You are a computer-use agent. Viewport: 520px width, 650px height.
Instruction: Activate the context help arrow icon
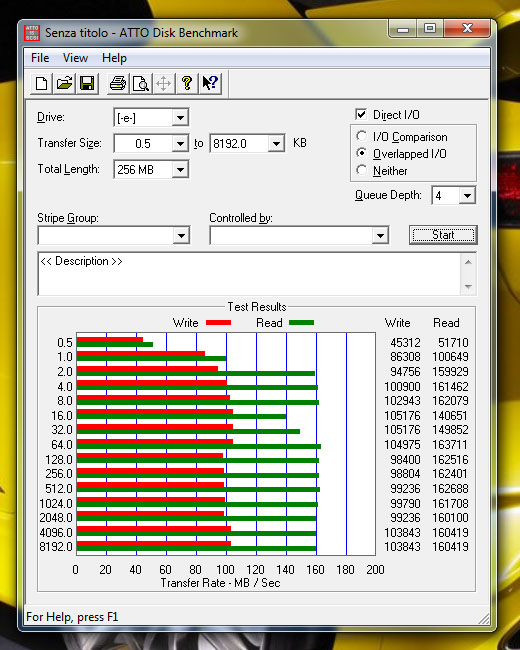click(x=210, y=83)
